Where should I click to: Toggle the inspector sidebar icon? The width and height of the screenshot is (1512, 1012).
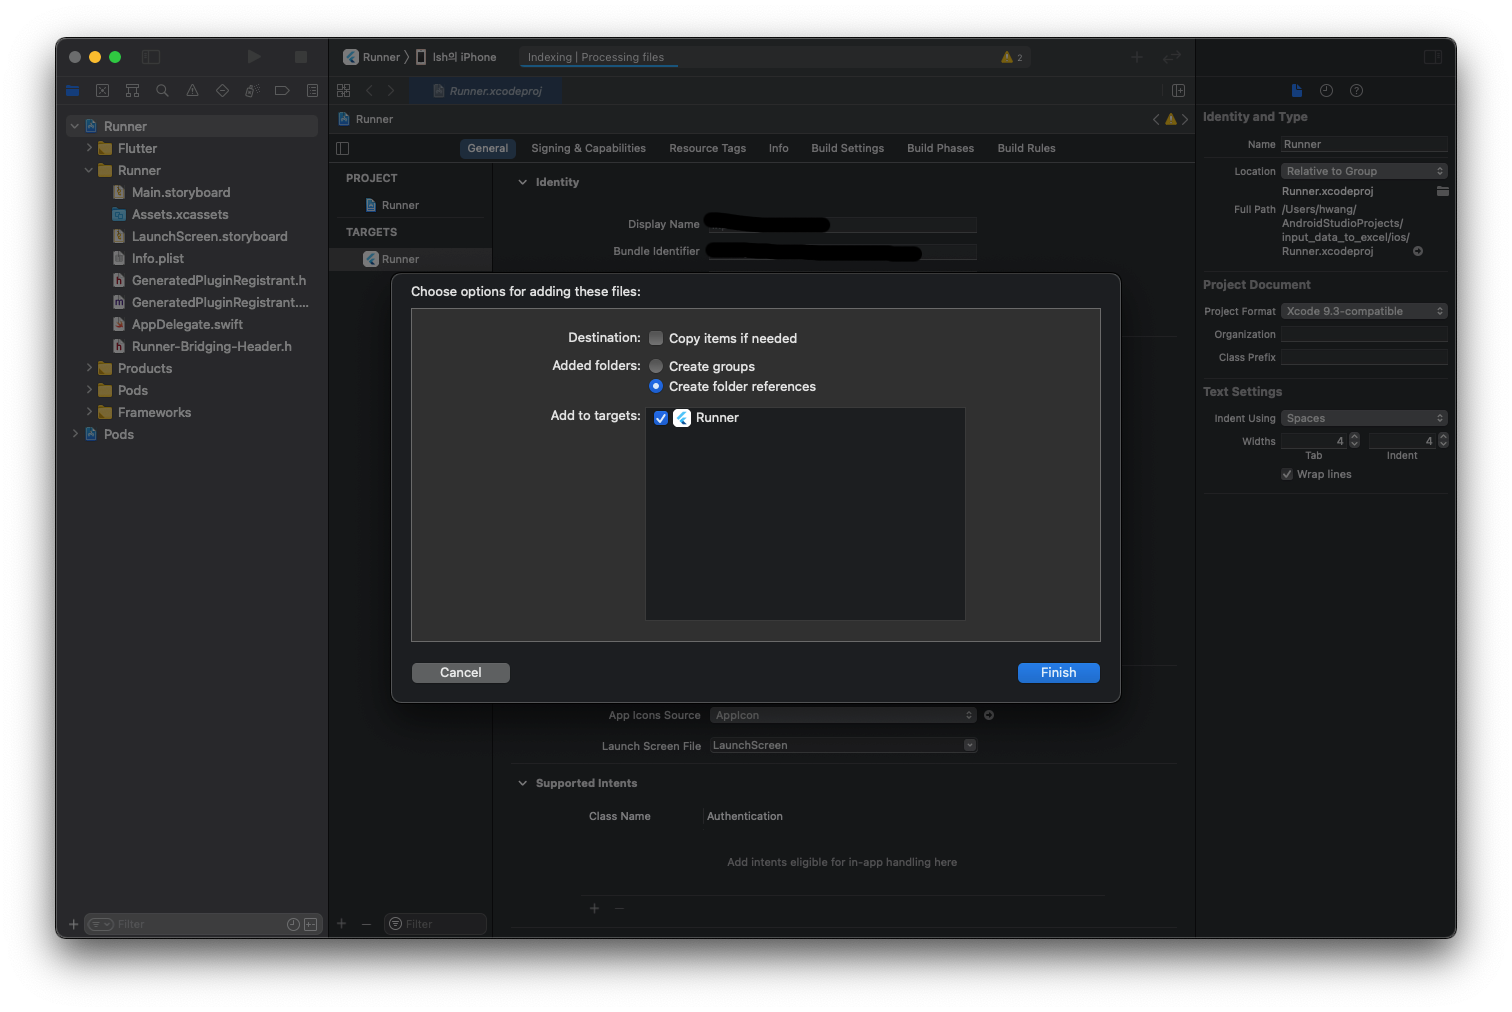pos(1433,57)
